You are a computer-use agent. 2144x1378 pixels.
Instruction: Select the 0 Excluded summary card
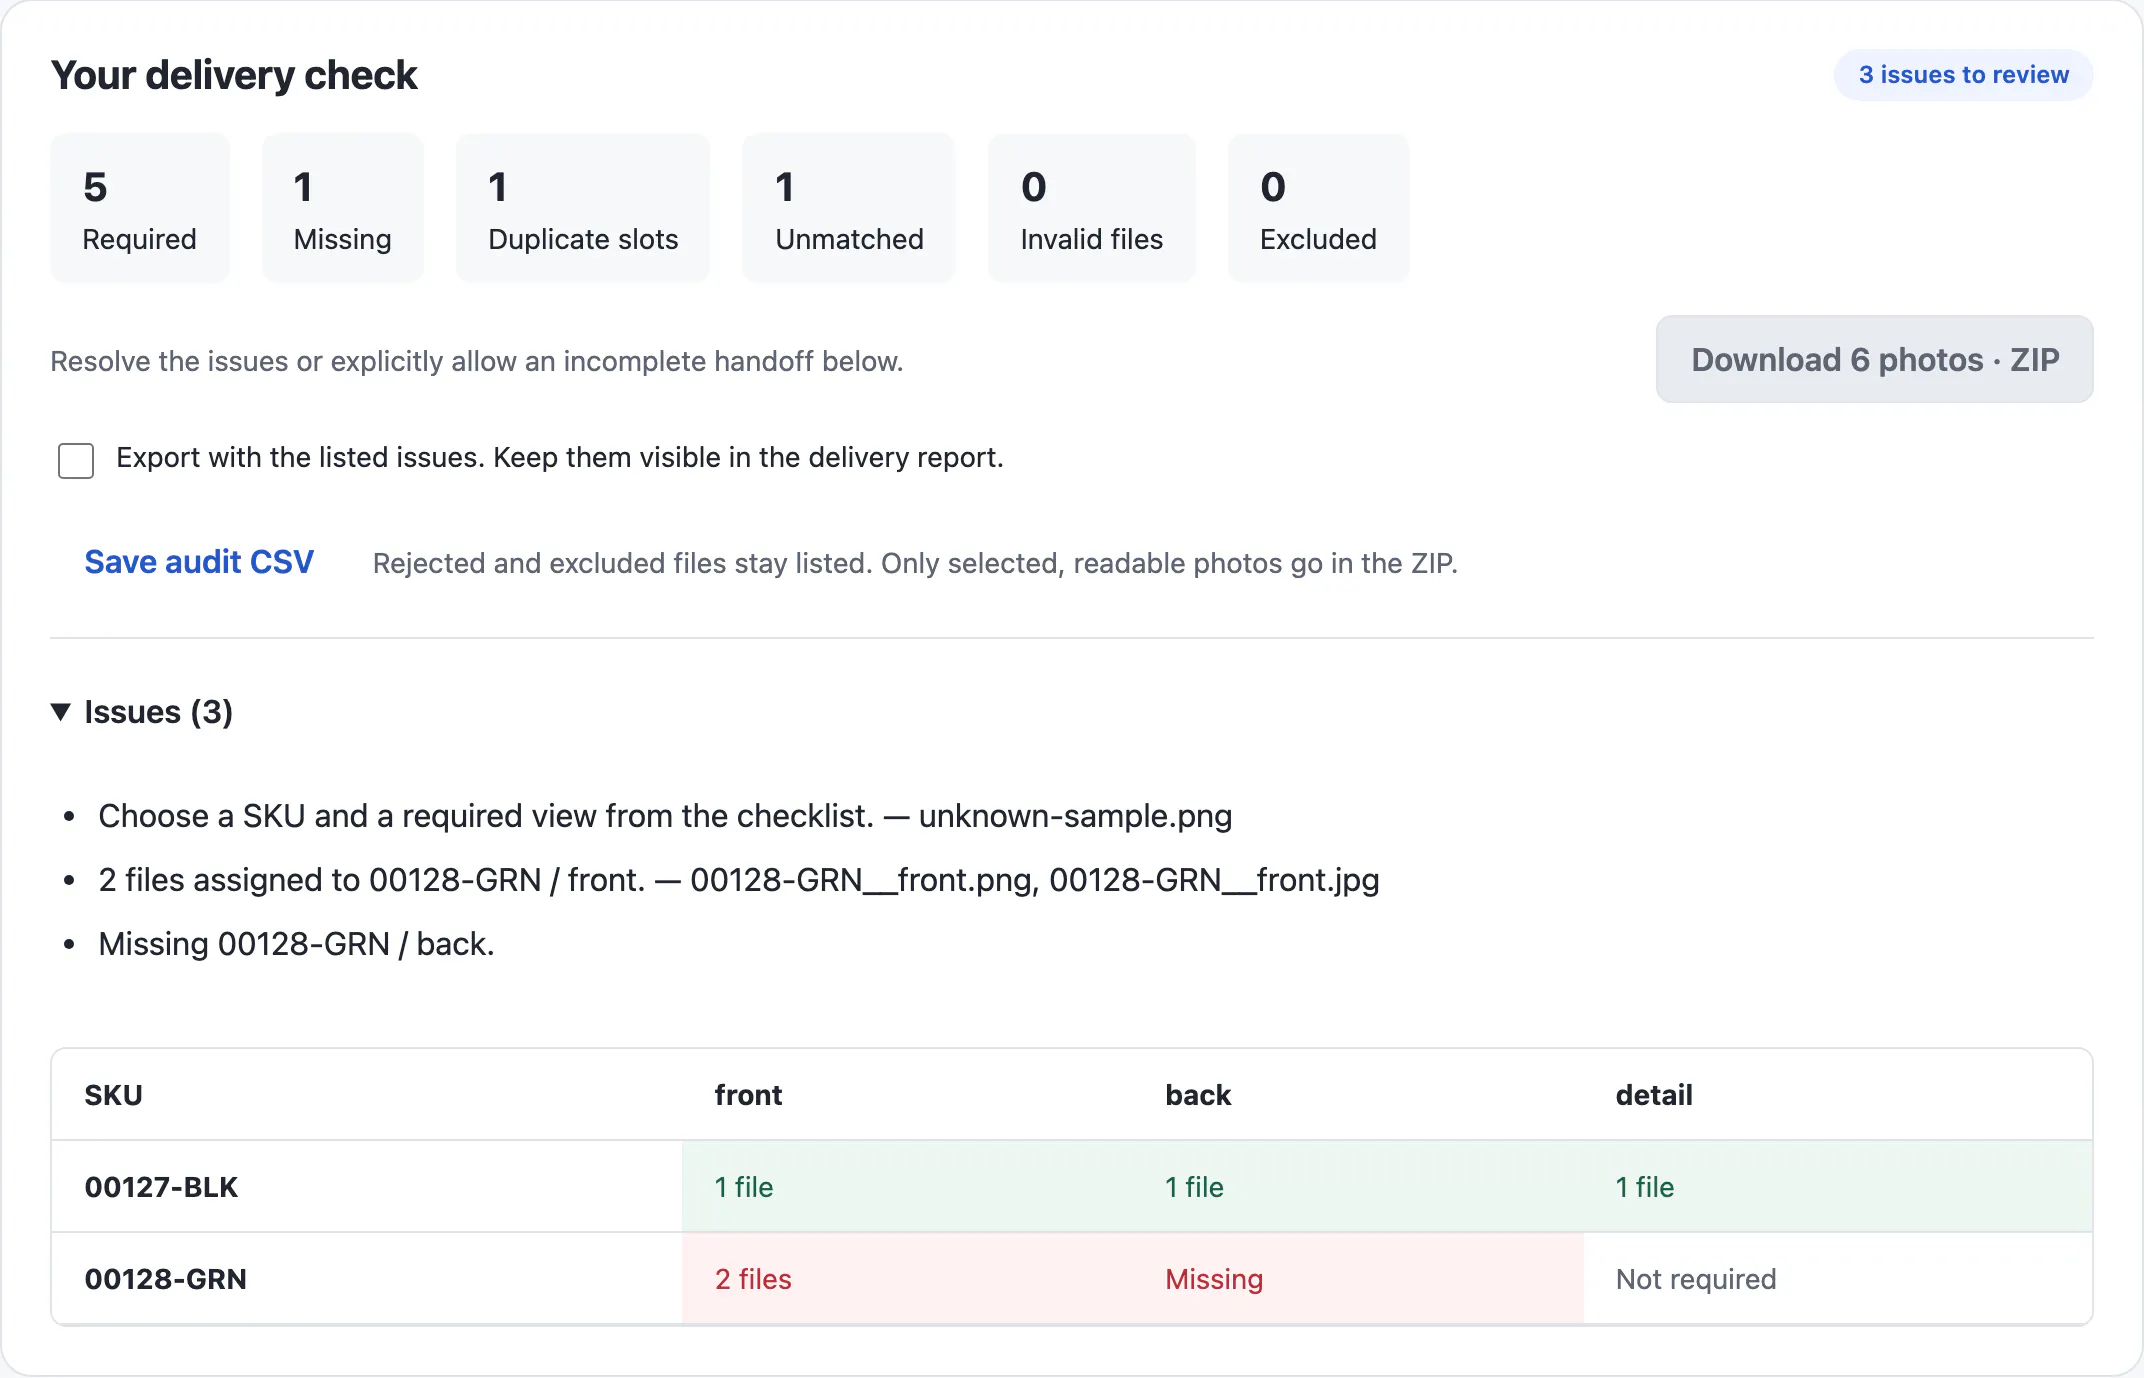pyautogui.click(x=1318, y=208)
